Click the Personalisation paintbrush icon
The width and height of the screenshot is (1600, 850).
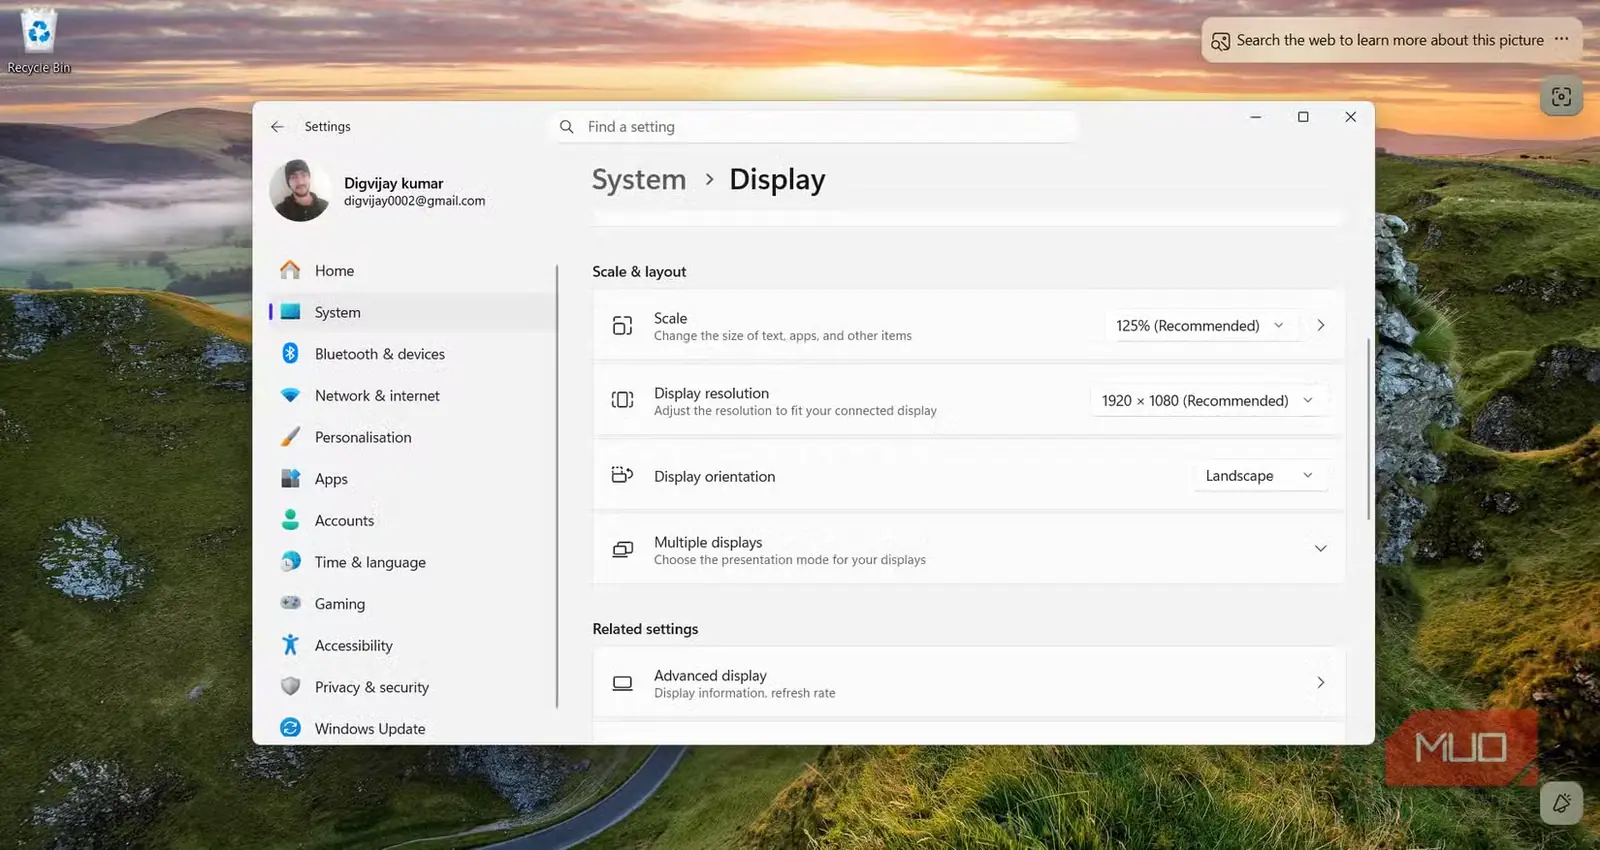tap(290, 437)
